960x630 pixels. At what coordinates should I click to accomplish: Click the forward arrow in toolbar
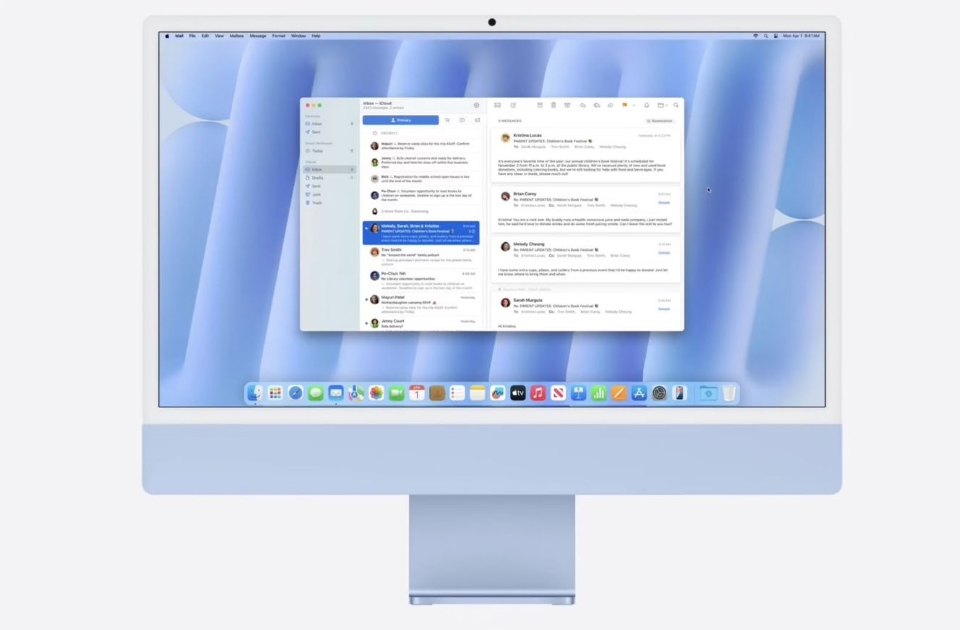[610, 105]
